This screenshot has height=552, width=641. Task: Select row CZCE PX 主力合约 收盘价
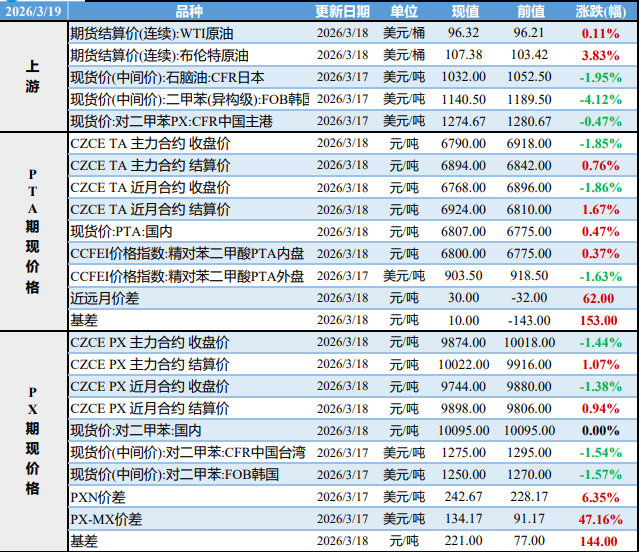coord(353,342)
